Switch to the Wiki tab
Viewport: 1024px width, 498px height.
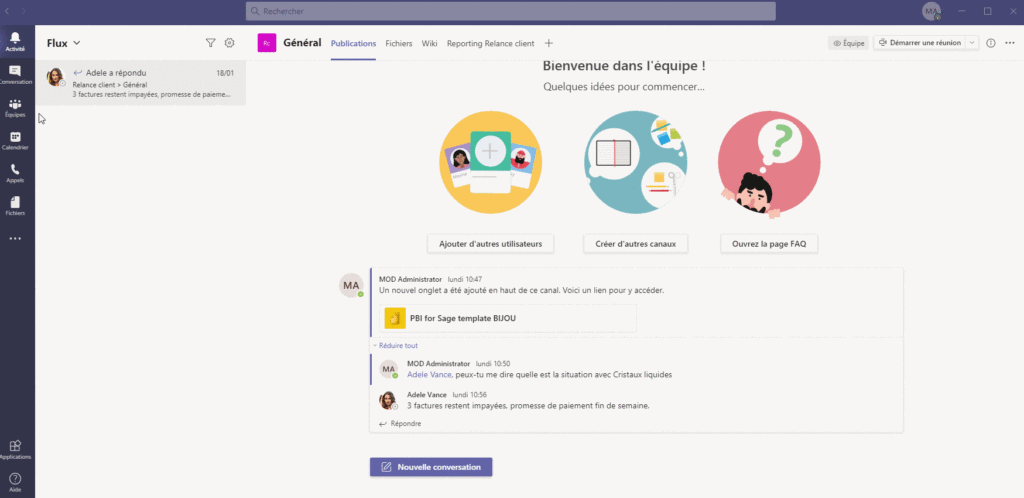[429, 43]
